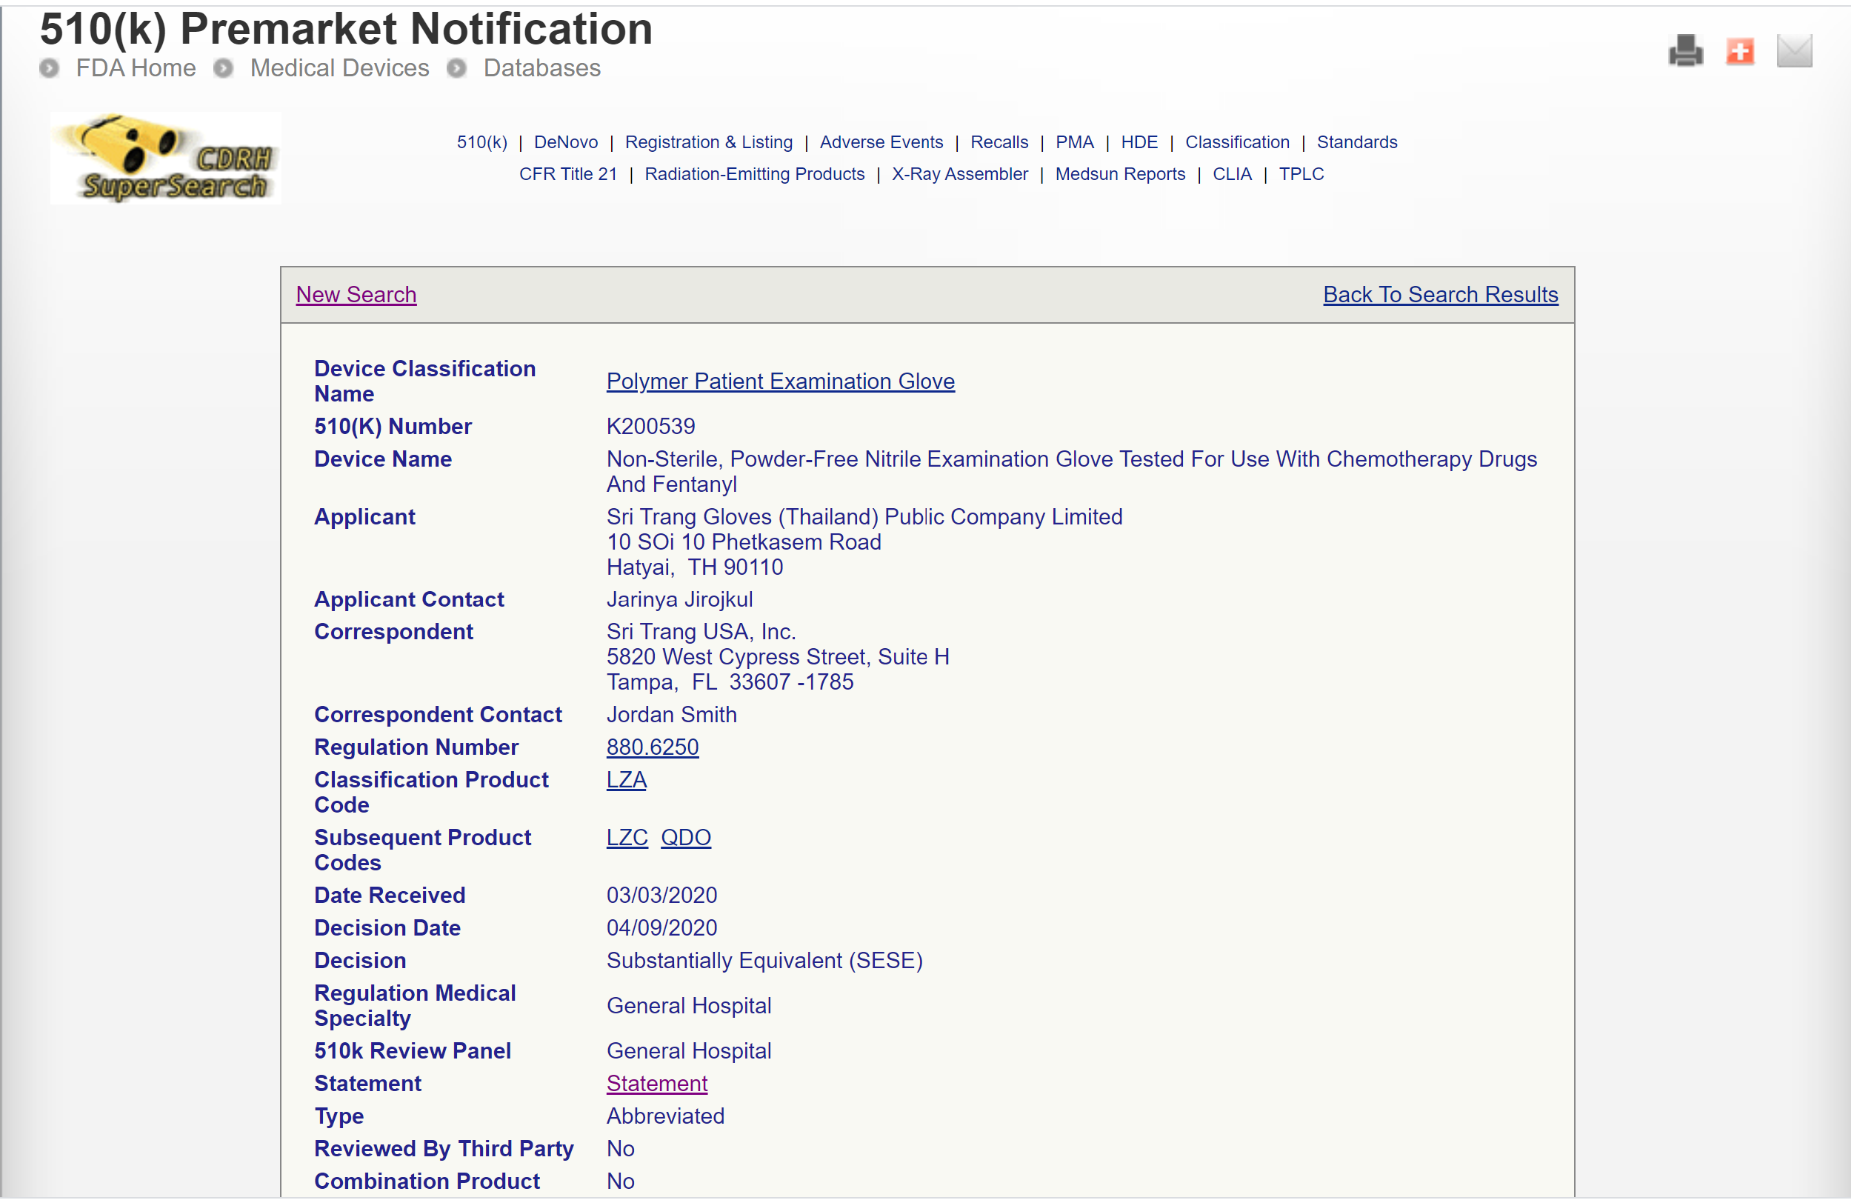Image resolution: width=1851 pixels, height=1200 pixels.
Task: Open the CDRH SuperSearch logo
Action: (166, 159)
